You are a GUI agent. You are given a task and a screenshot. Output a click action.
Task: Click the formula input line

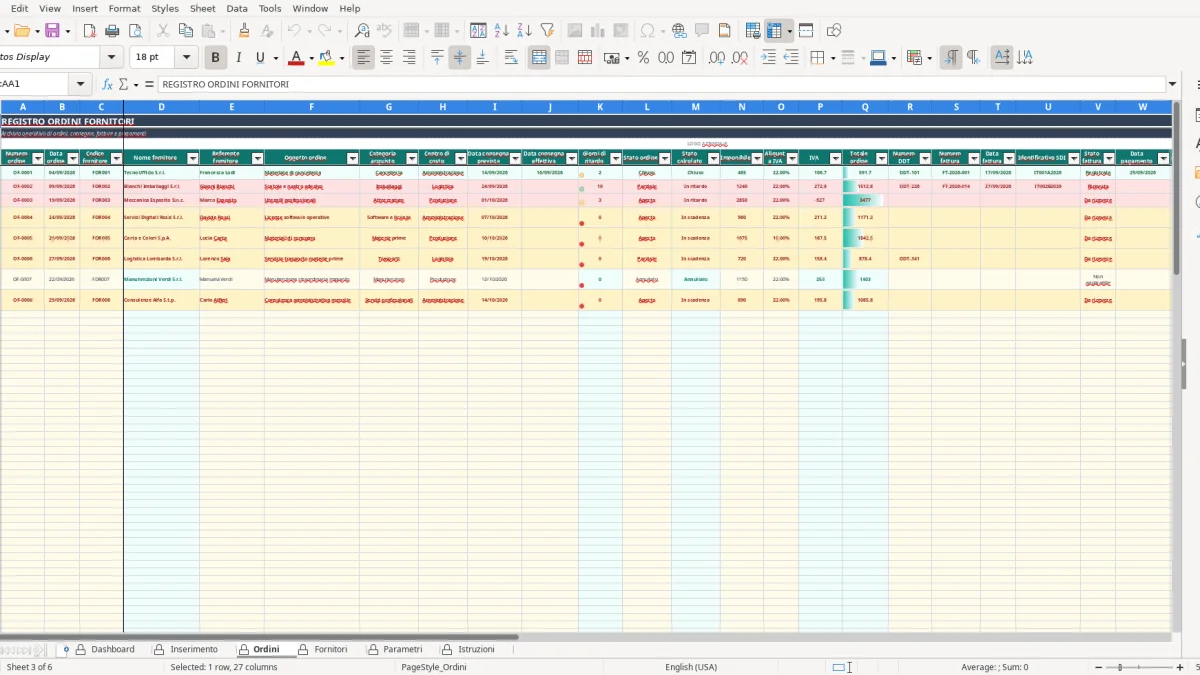pyautogui.click(x=660, y=85)
